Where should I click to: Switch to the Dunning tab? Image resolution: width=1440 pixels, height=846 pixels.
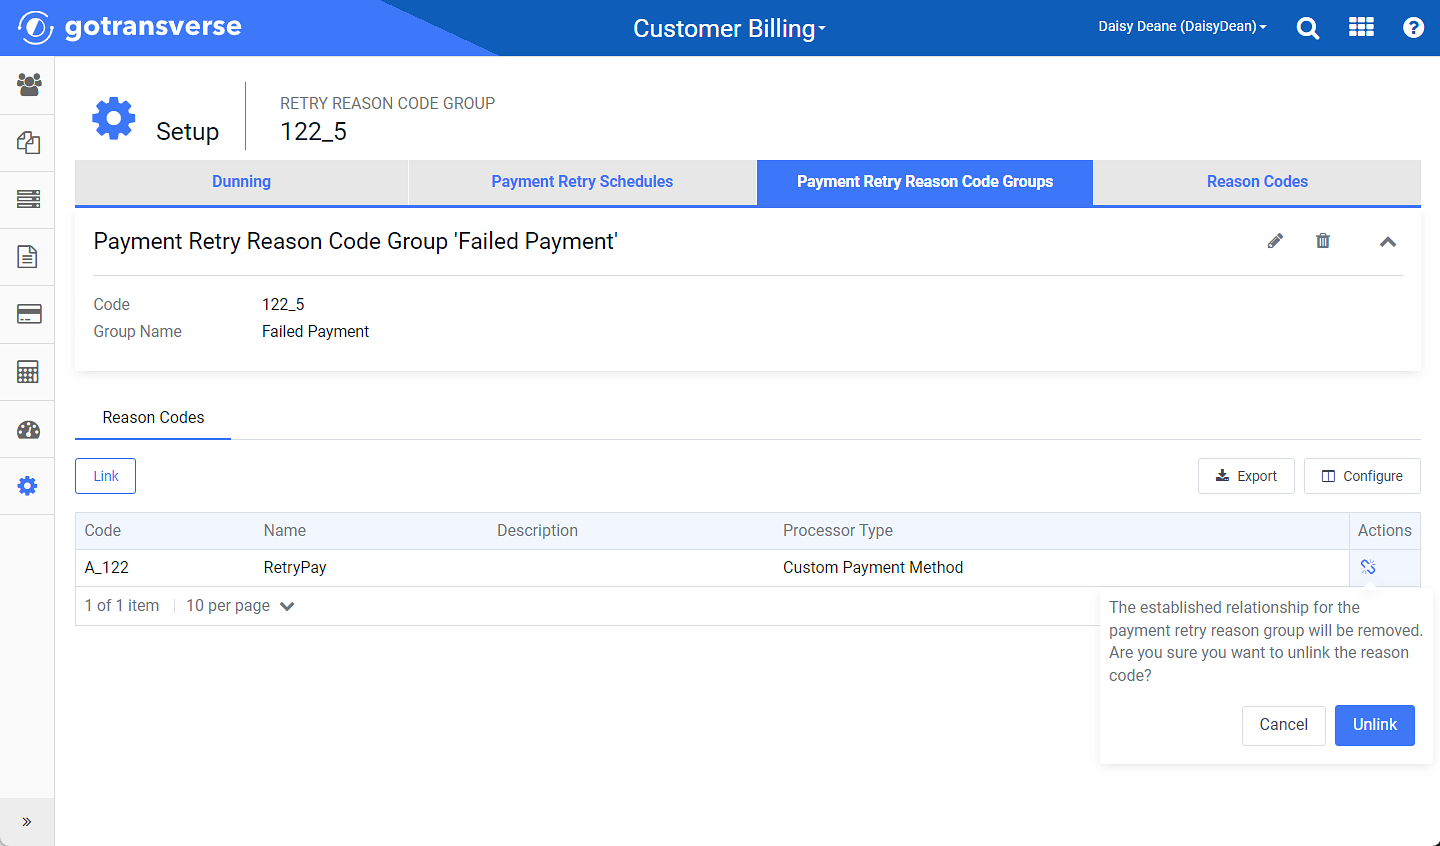tap(241, 182)
